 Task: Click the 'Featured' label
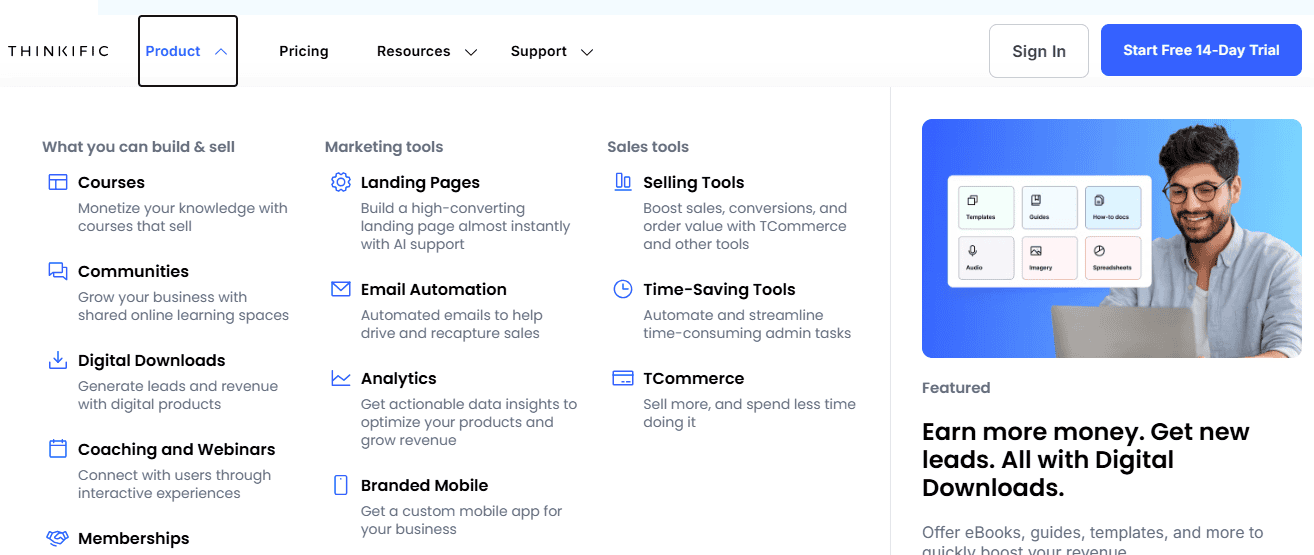[956, 388]
